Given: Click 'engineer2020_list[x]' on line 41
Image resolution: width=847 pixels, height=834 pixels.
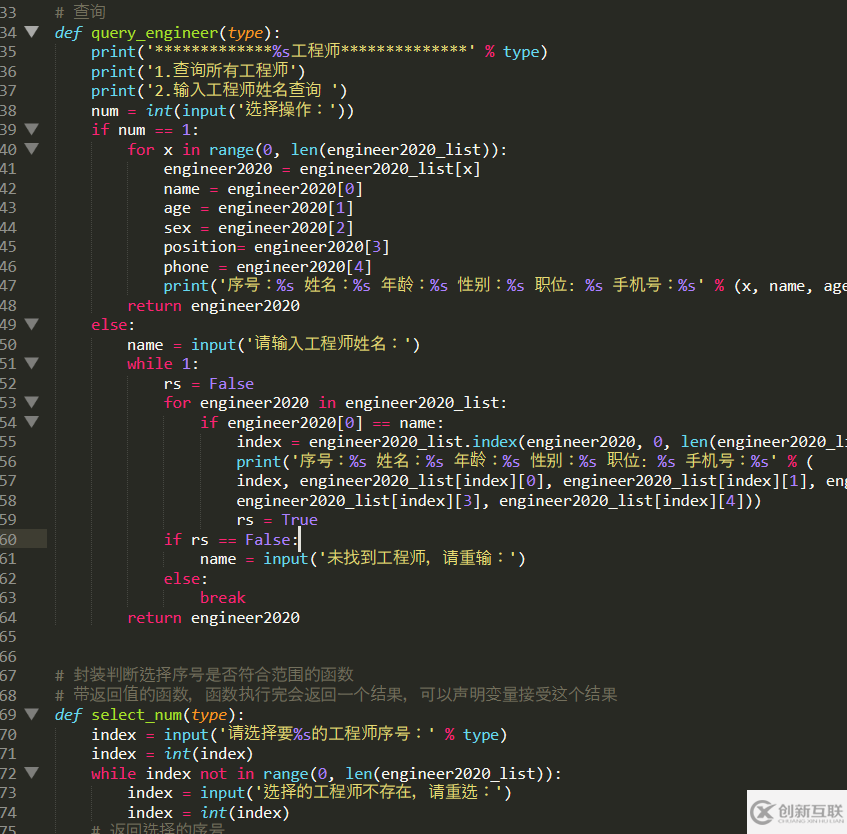Looking at the screenshot, I should pyautogui.click(x=389, y=169).
